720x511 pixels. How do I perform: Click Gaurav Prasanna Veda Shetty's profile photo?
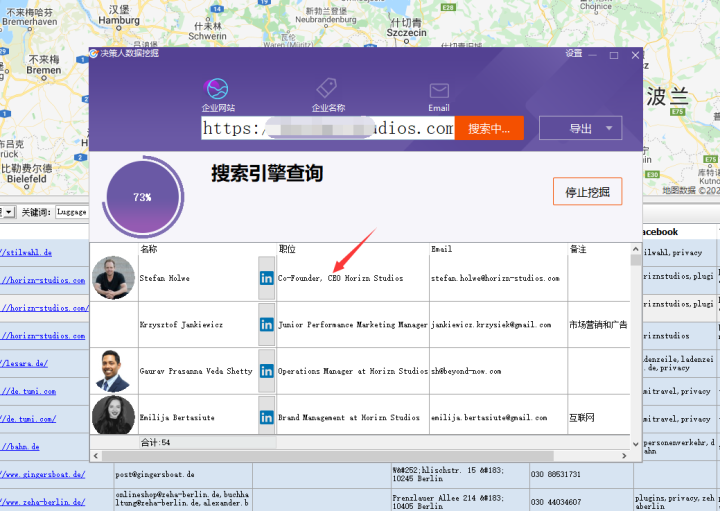point(113,371)
